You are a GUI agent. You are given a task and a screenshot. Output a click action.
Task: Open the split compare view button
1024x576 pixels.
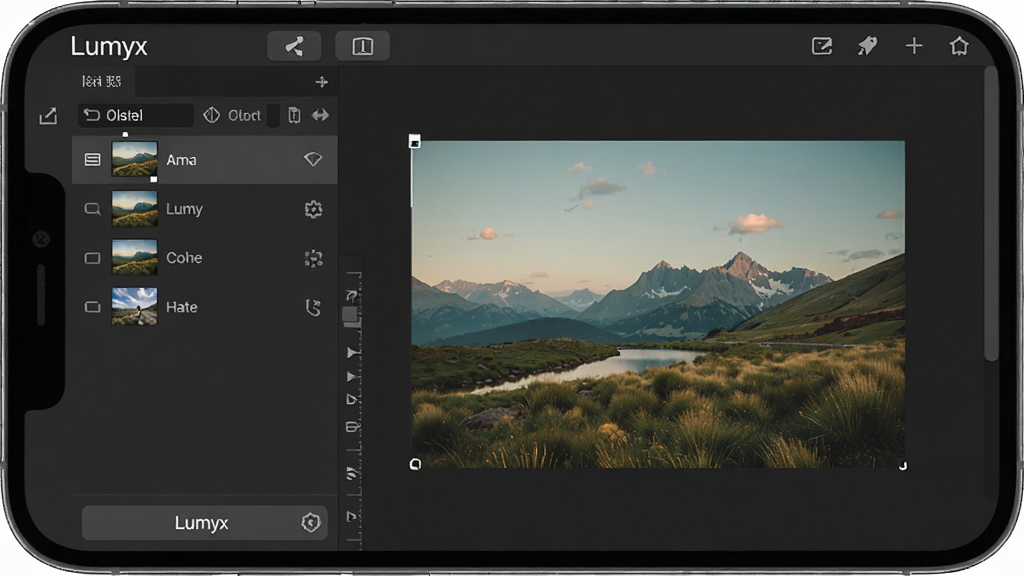point(362,46)
